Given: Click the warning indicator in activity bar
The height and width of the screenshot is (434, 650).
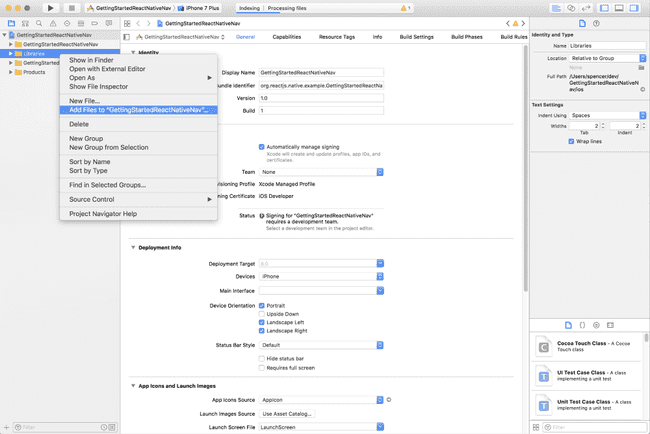Looking at the screenshot, I should 405,8.
